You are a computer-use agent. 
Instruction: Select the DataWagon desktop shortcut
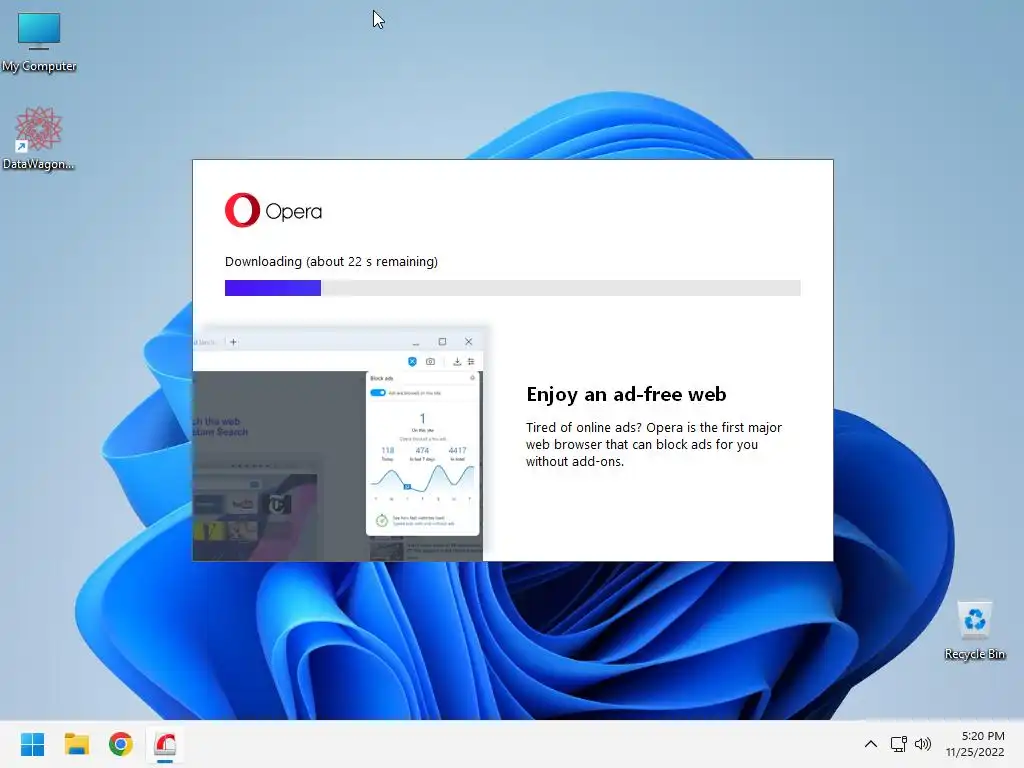tap(39, 138)
